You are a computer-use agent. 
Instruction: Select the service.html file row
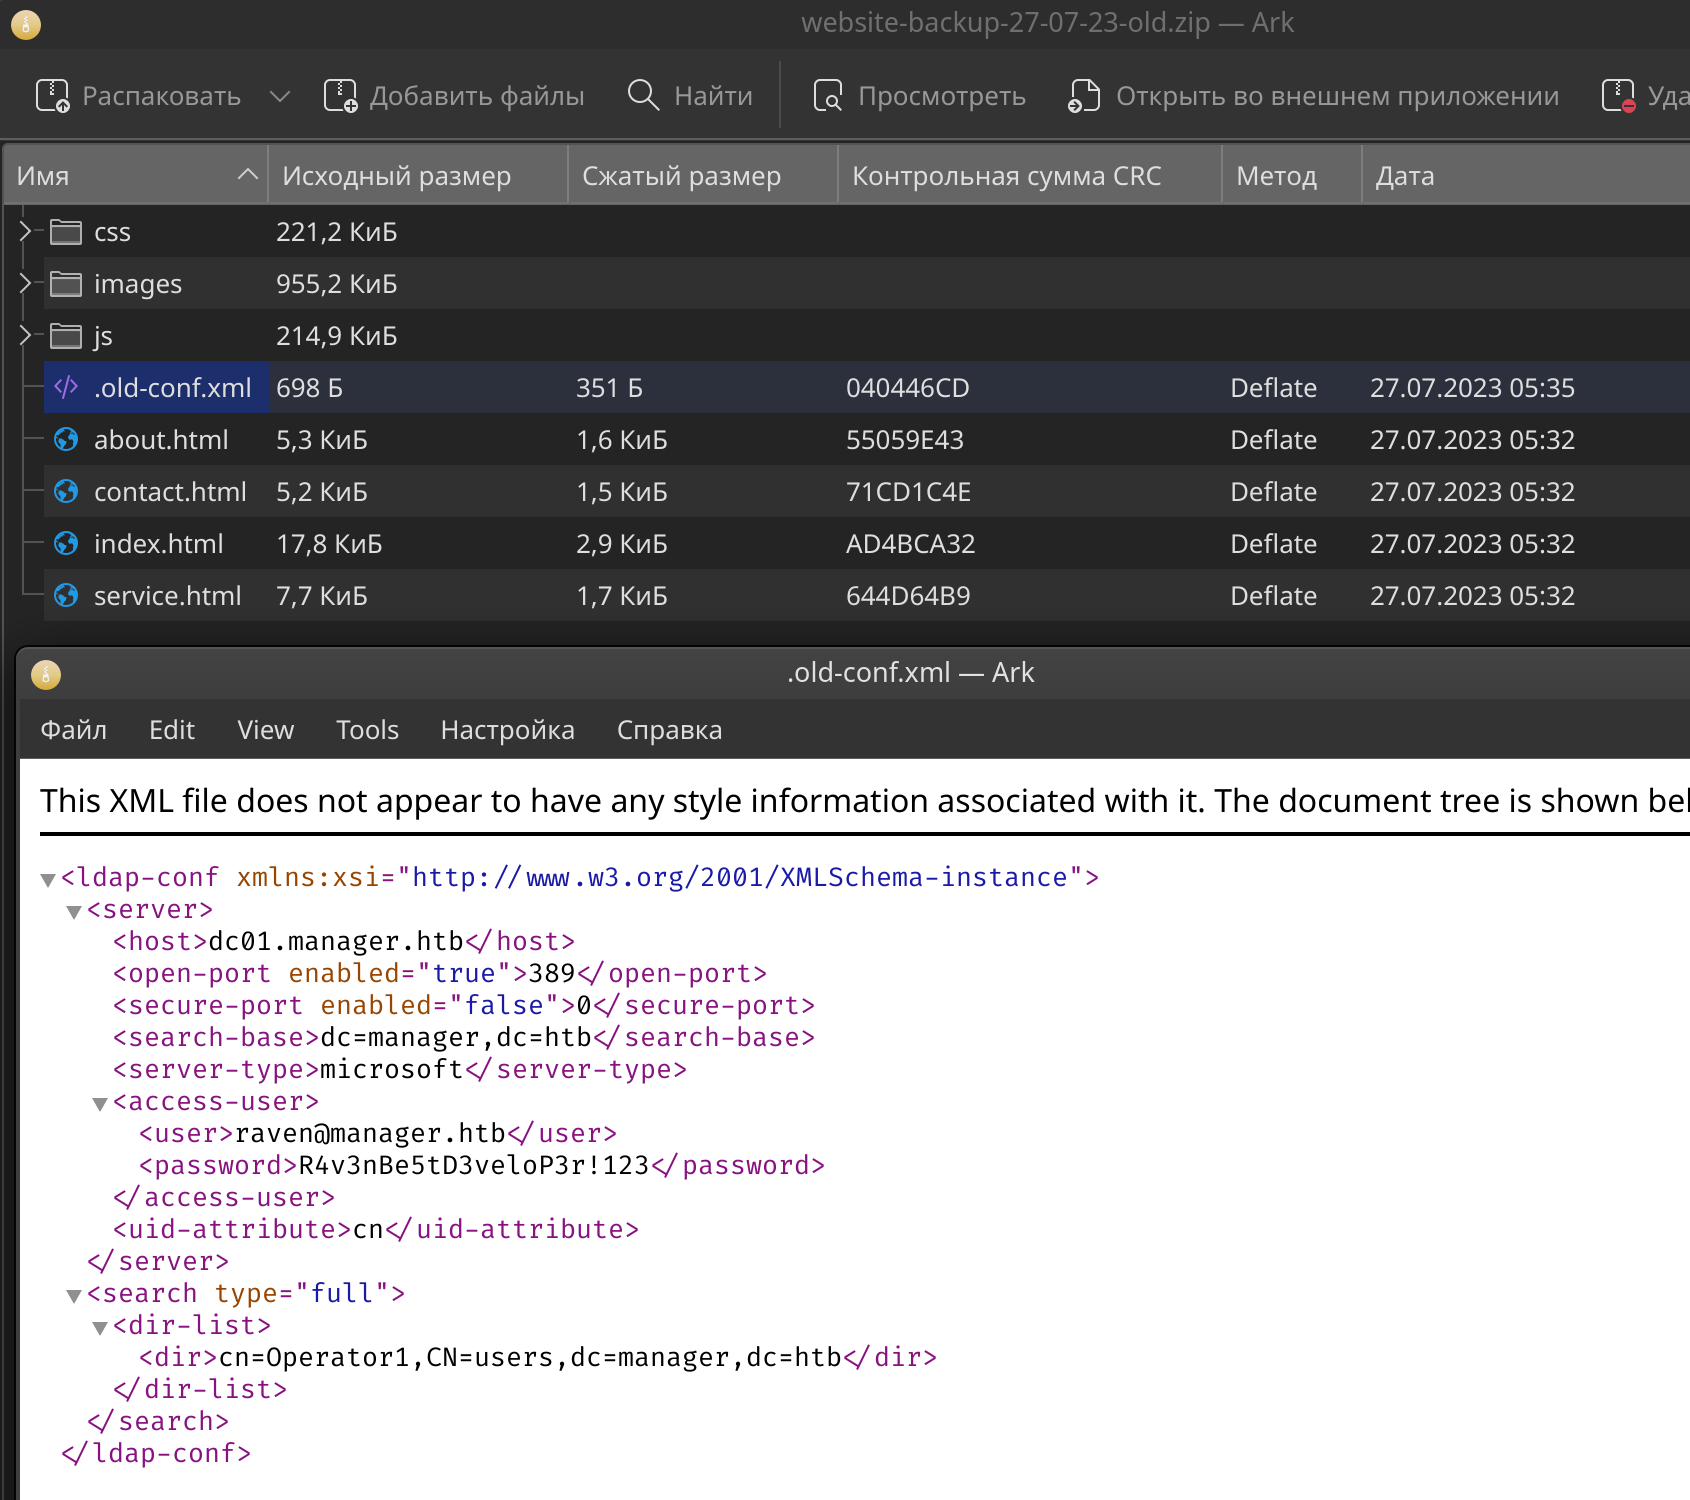866,595
